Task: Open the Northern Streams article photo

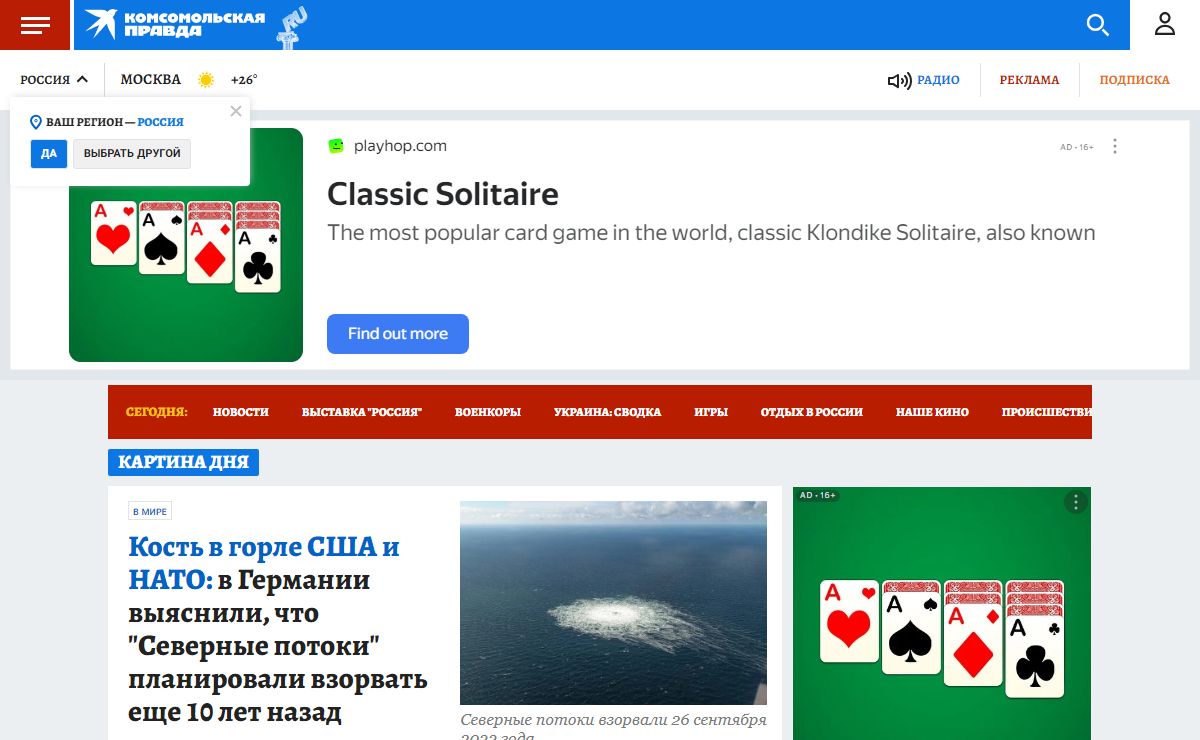Action: tap(613, 603)
